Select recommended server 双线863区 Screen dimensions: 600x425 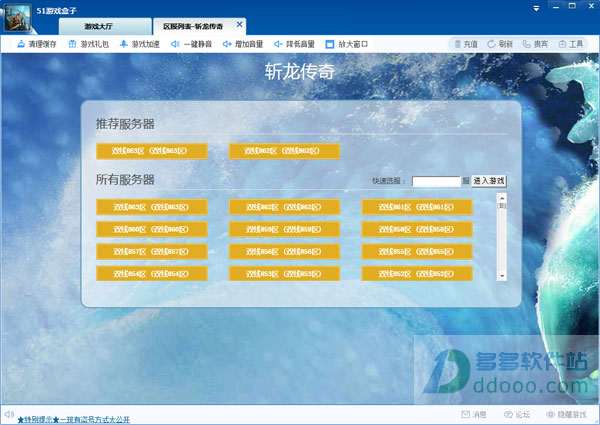[x=152, y=151]
